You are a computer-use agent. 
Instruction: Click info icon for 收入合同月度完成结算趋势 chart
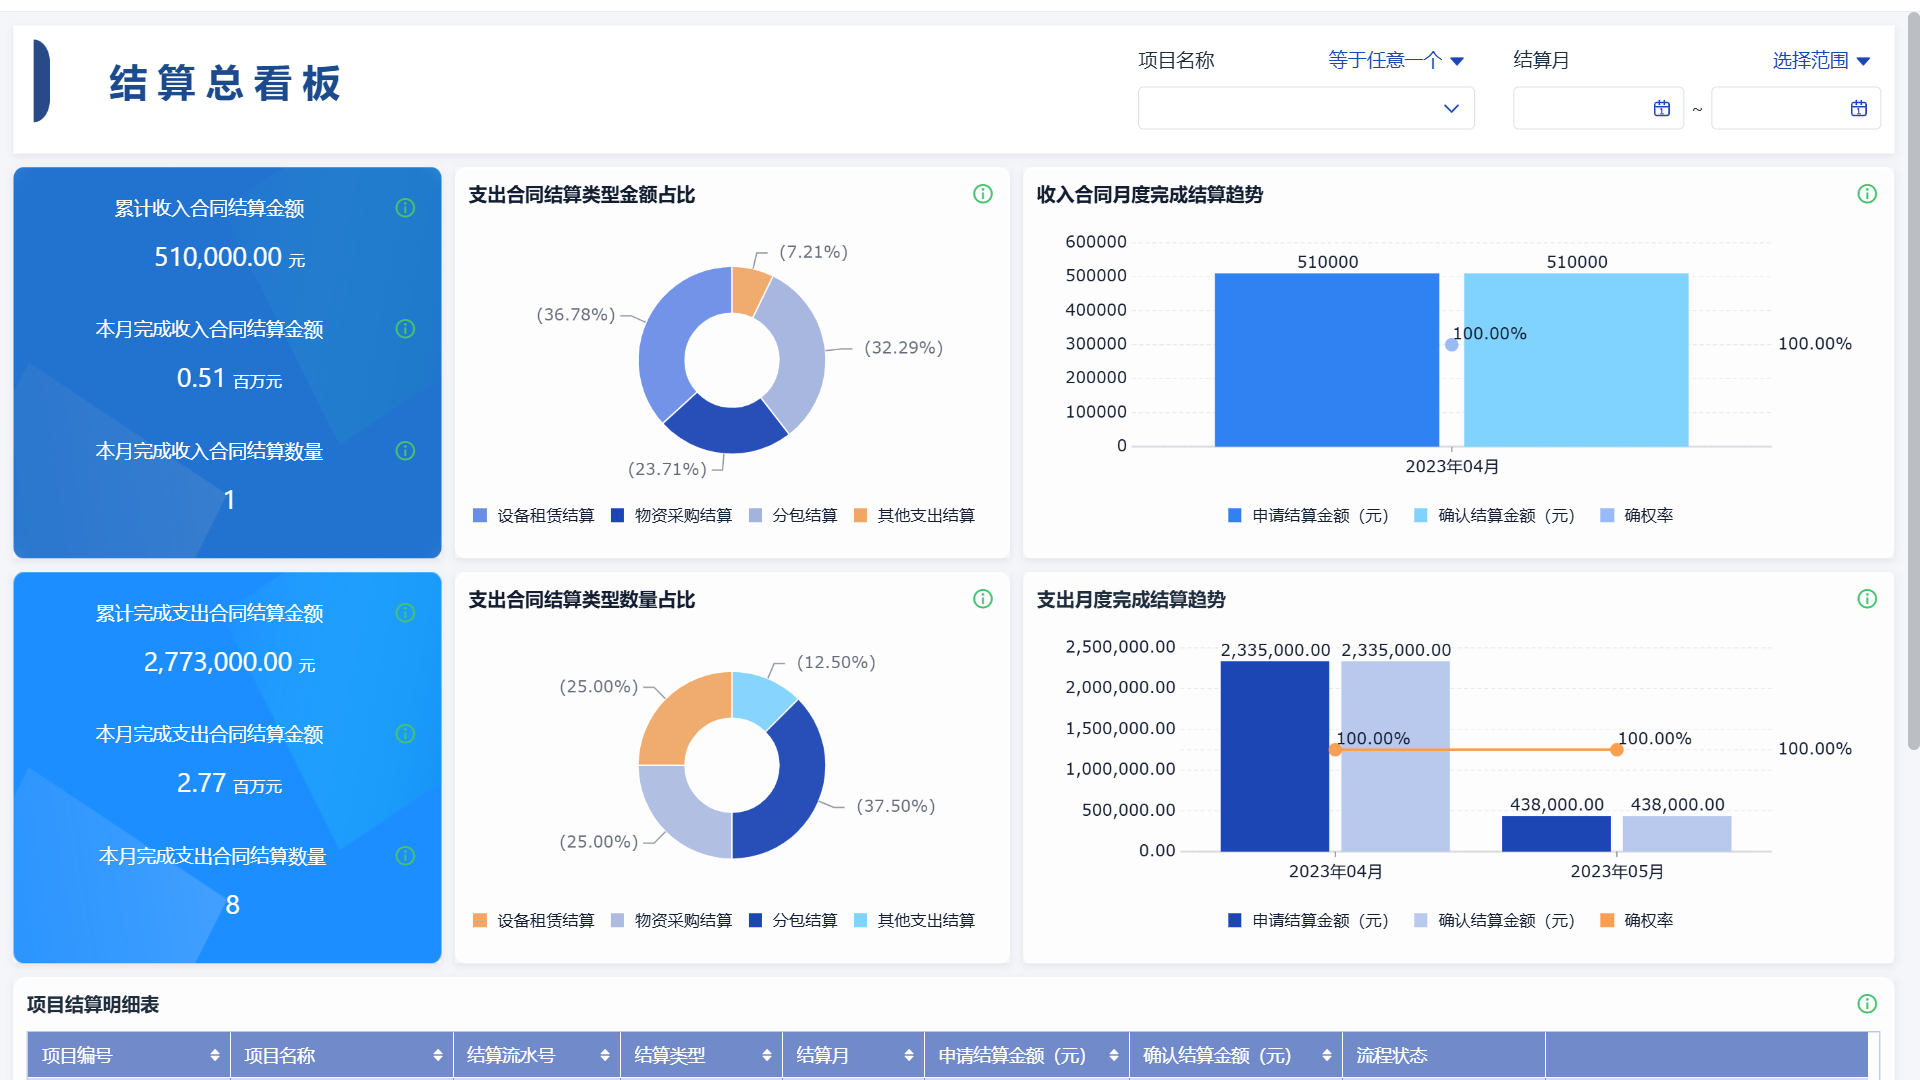[1866, 194]
